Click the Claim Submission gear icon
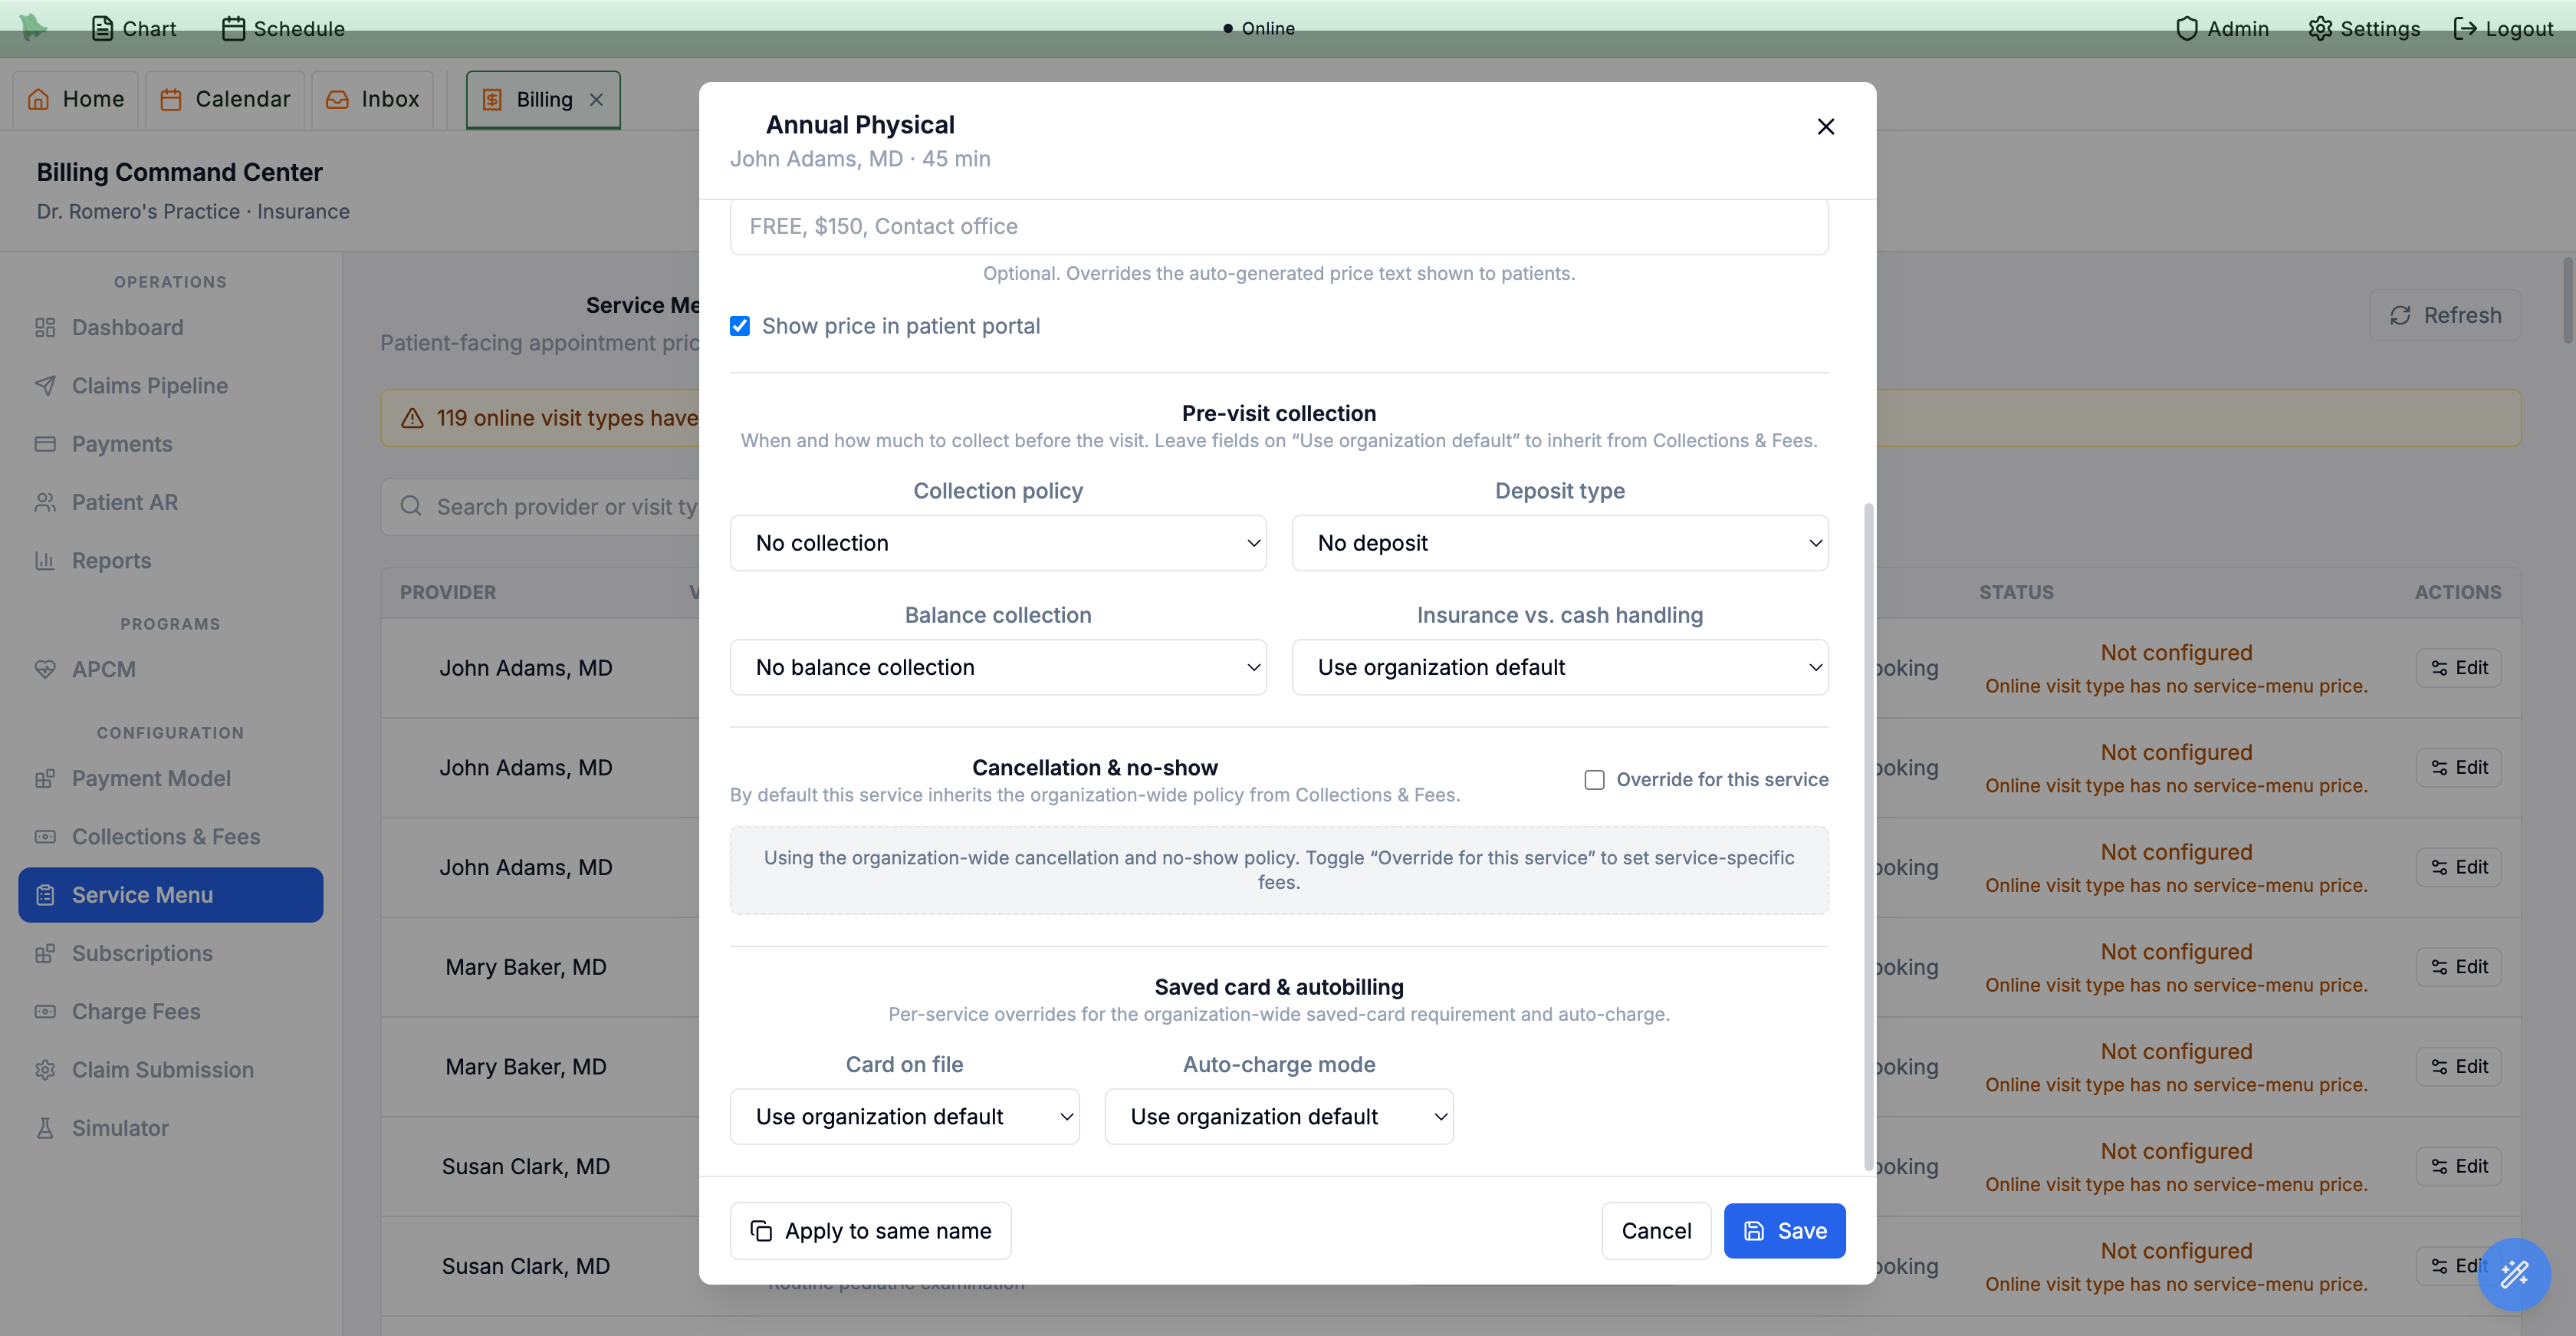This screenshot has width=2576, height=1336. pyautogui.click(x=45, y=1069)
